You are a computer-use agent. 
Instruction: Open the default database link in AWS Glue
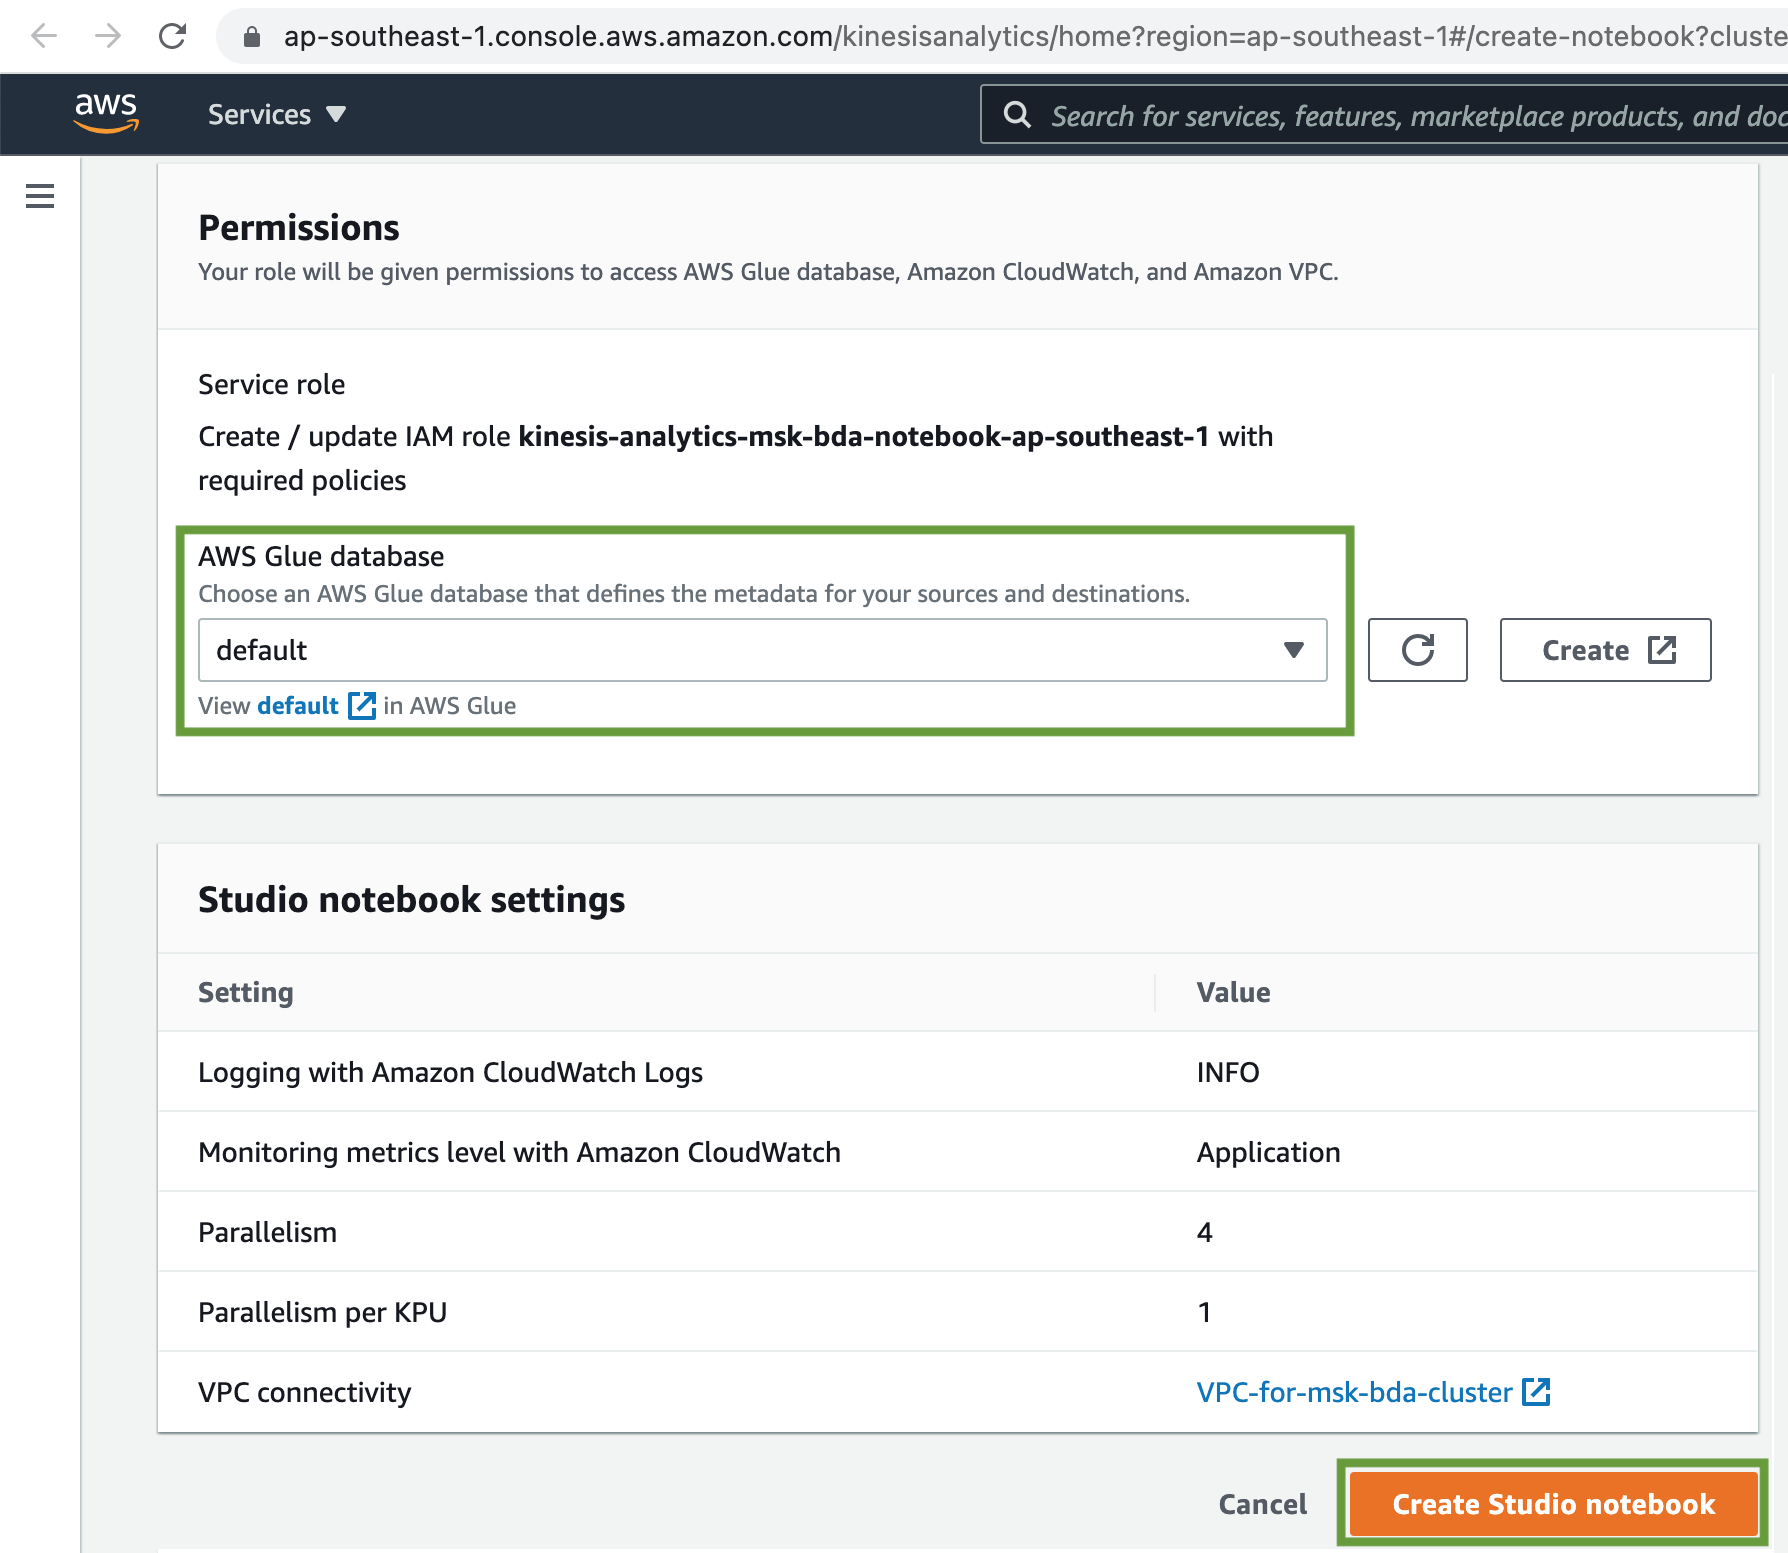[x=316, y=706]
